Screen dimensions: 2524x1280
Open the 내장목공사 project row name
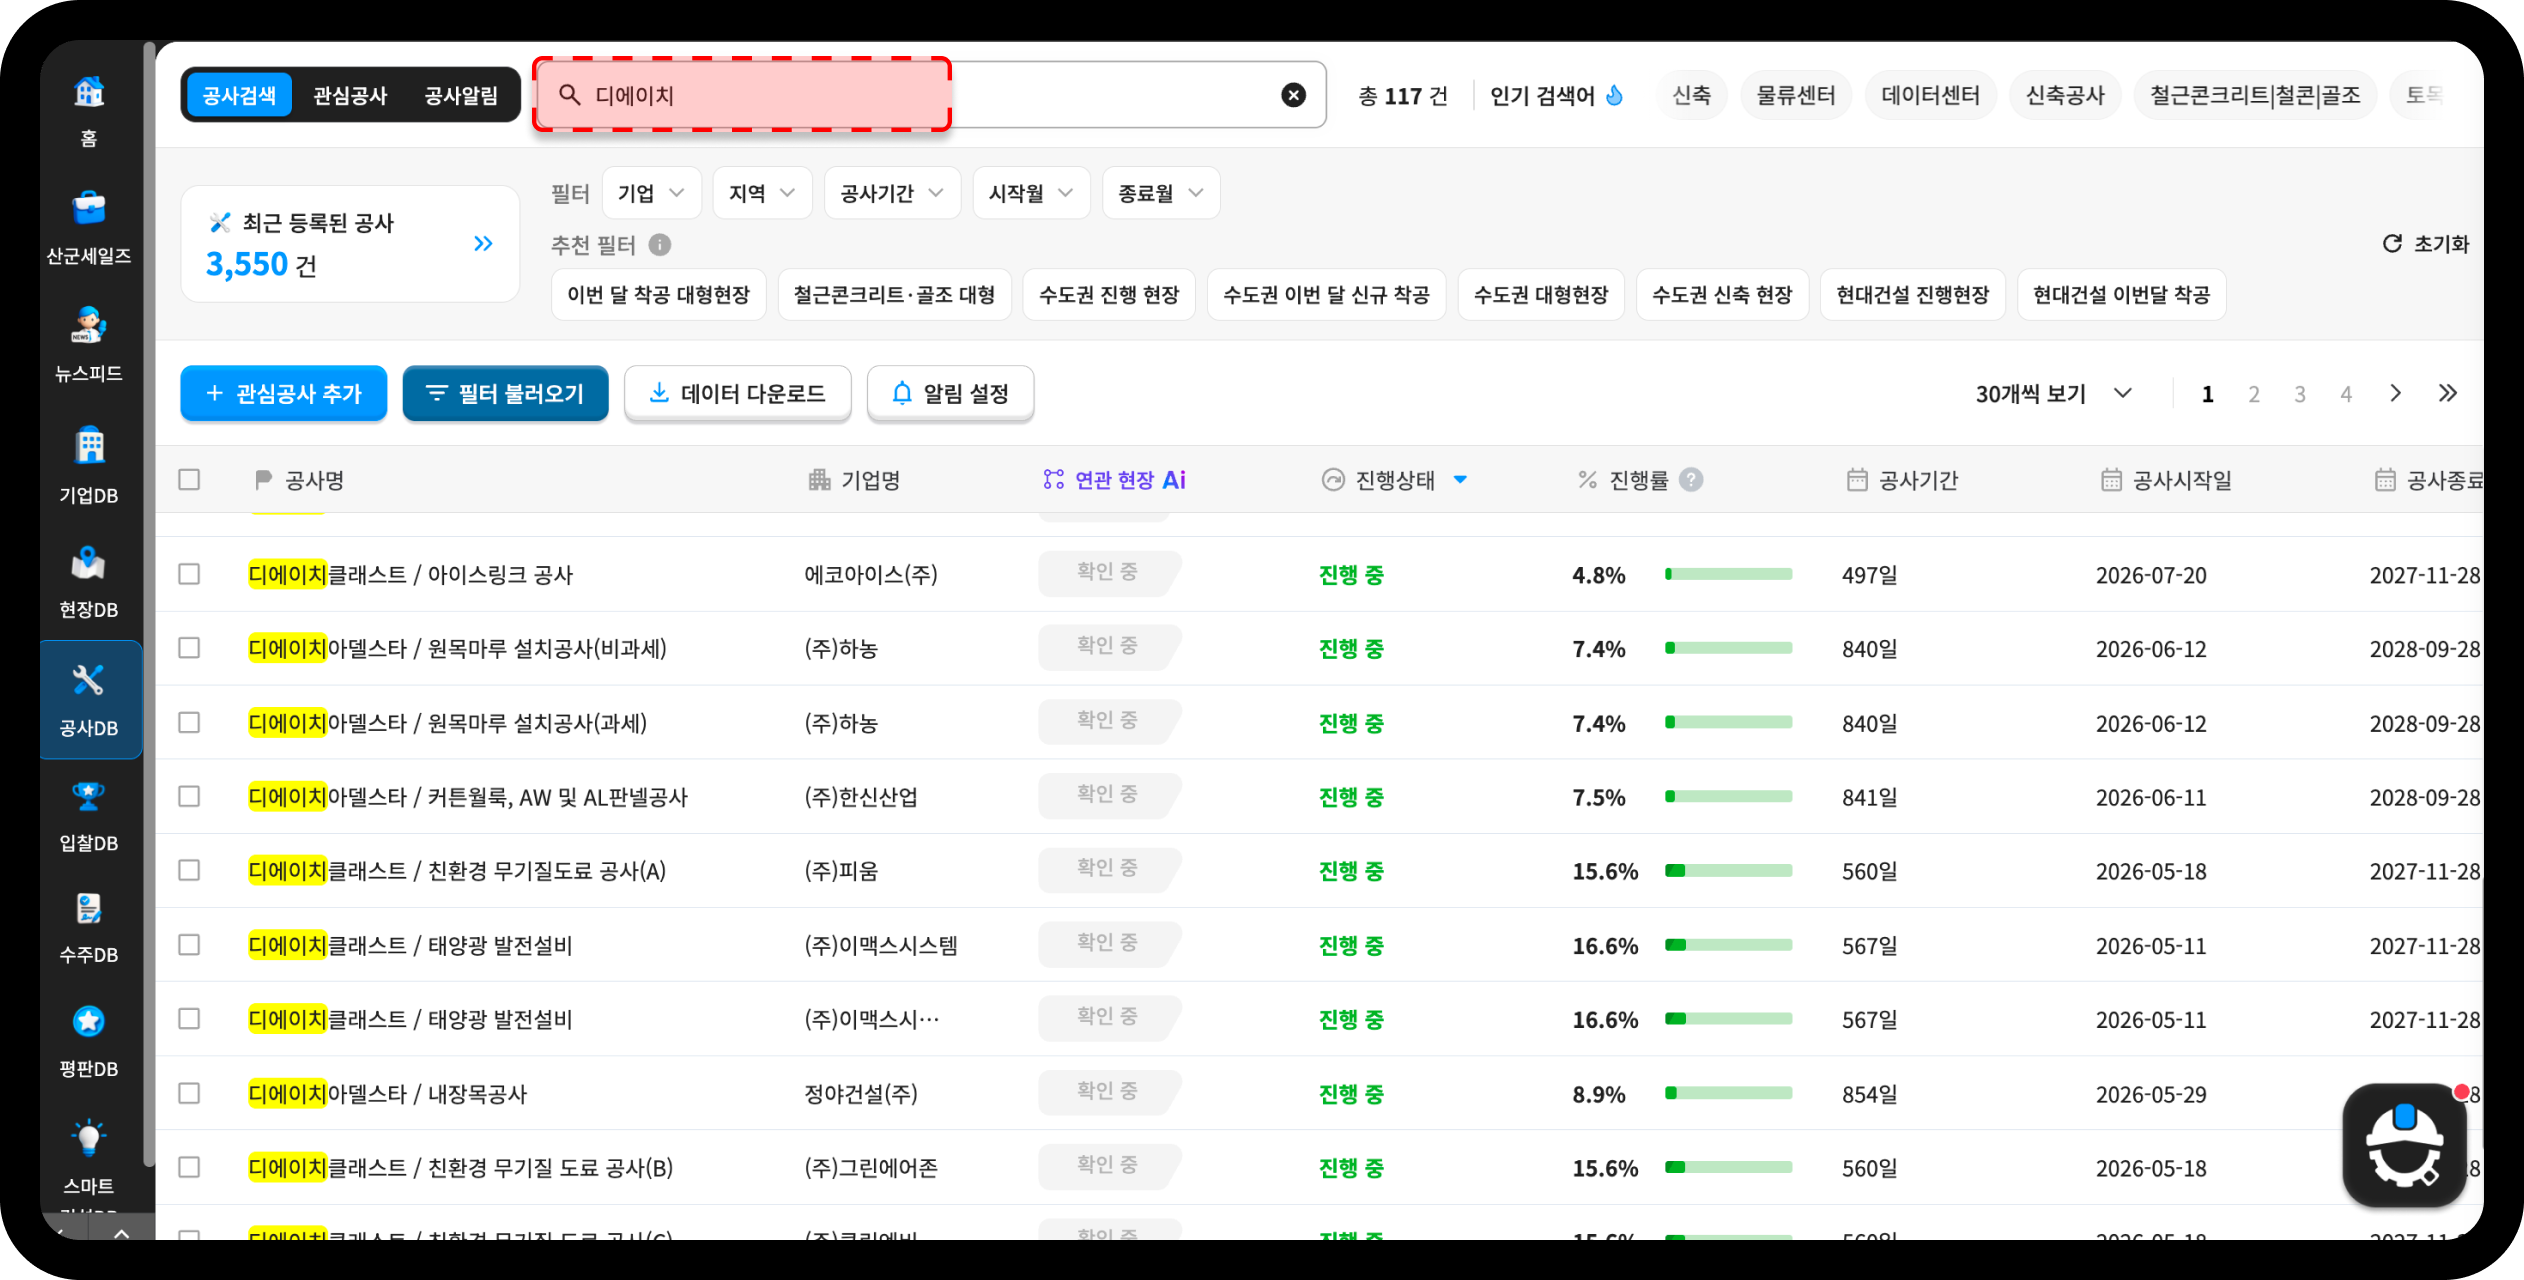tap(387, 1093)
